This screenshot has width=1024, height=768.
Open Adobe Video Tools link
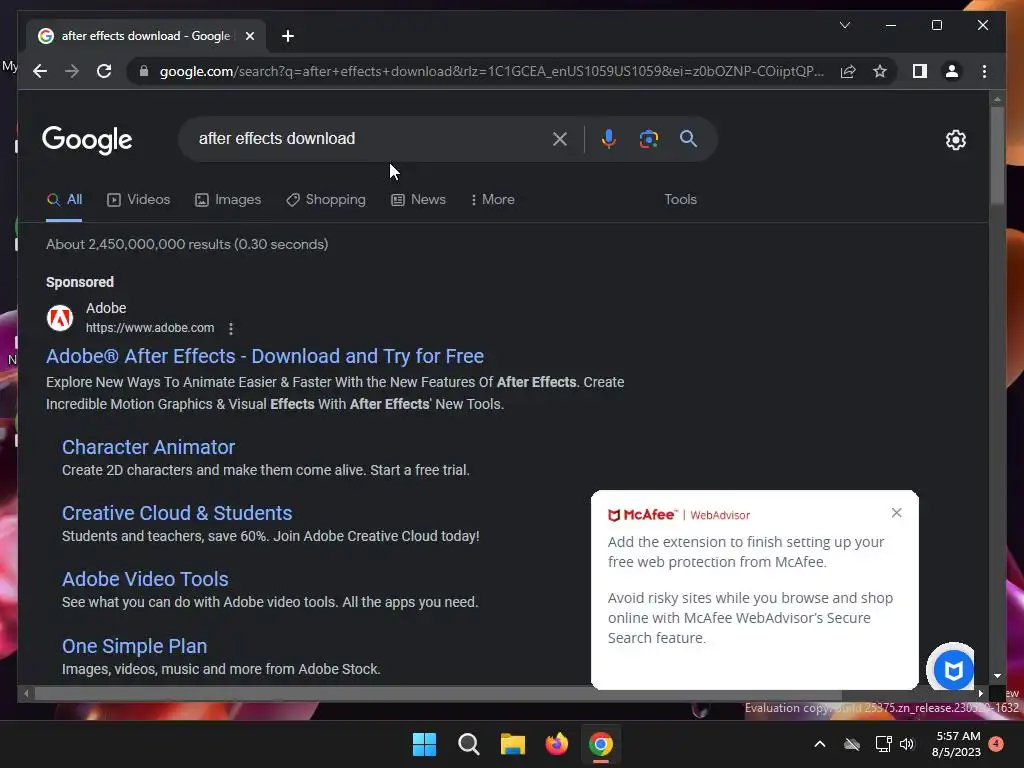145,579
